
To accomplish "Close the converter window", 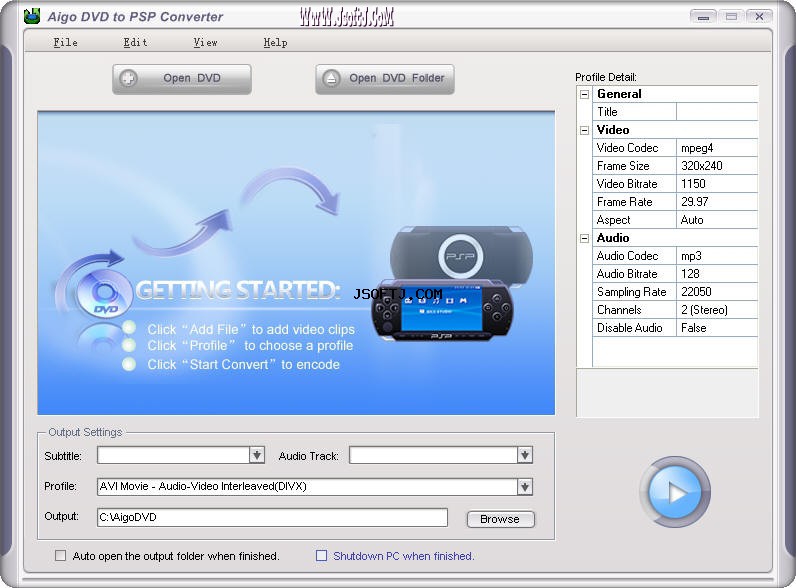I will tap(759, 17).
